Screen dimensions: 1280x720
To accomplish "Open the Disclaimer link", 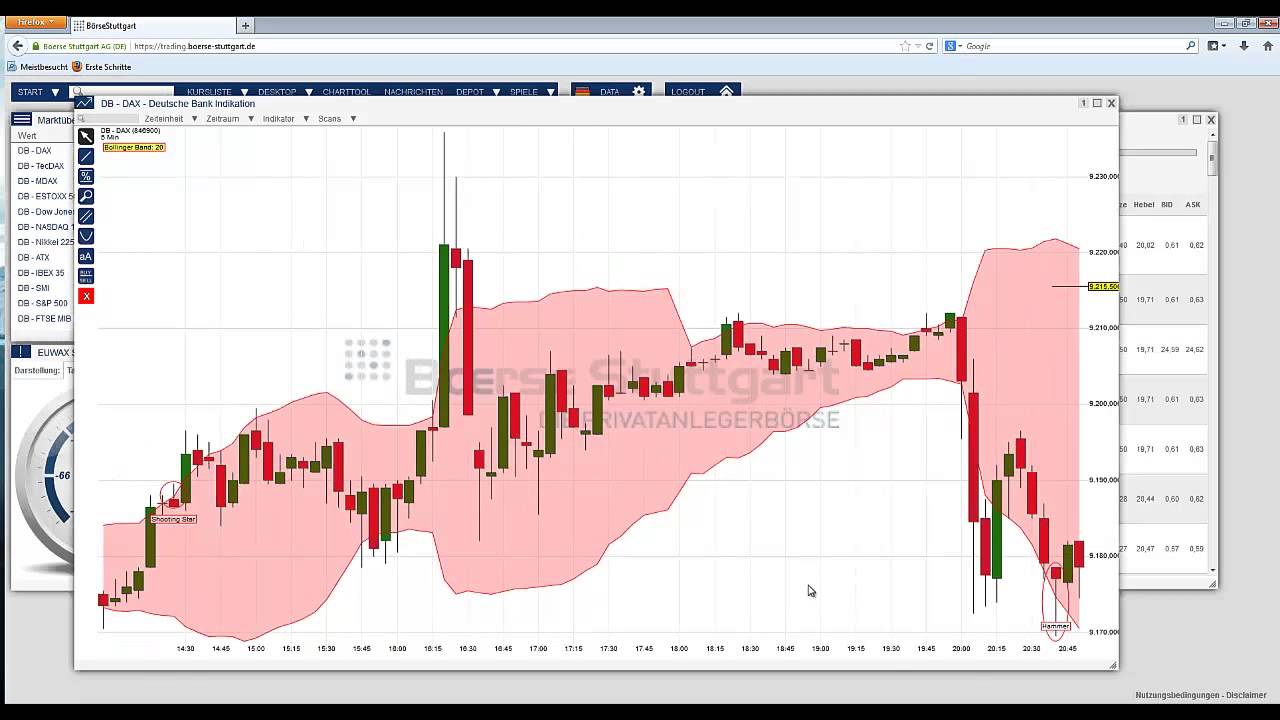I will coord(1248,695).
